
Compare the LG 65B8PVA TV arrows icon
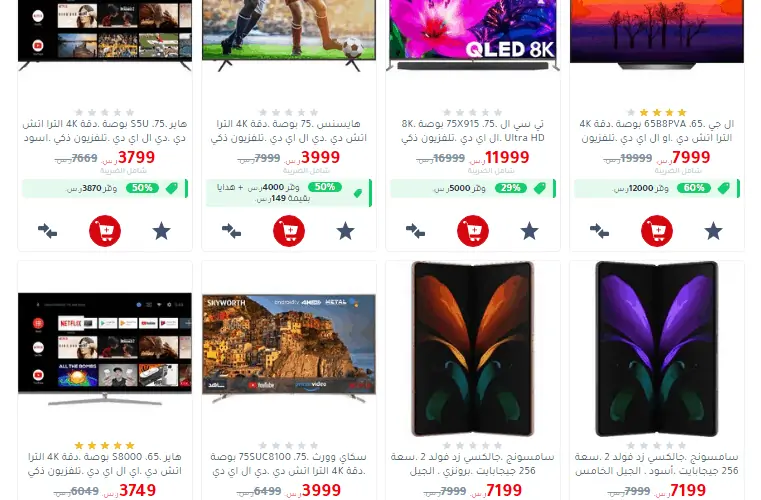tap(599, 231)
